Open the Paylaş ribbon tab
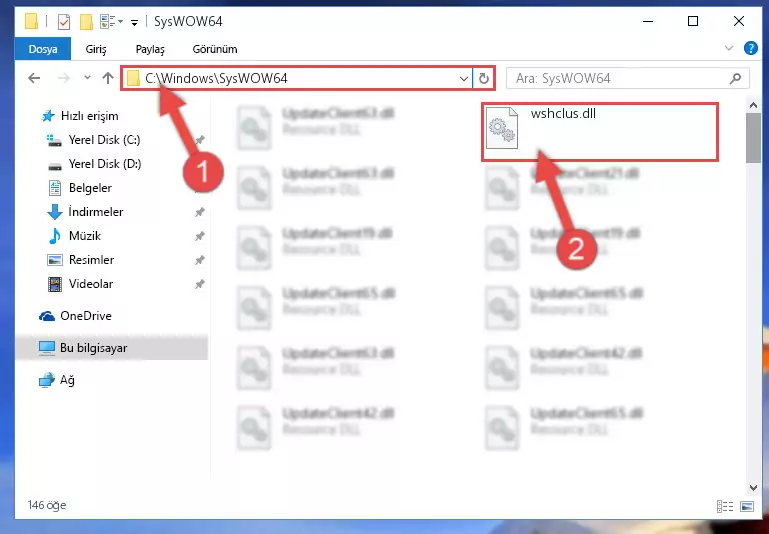 point(150,49)
